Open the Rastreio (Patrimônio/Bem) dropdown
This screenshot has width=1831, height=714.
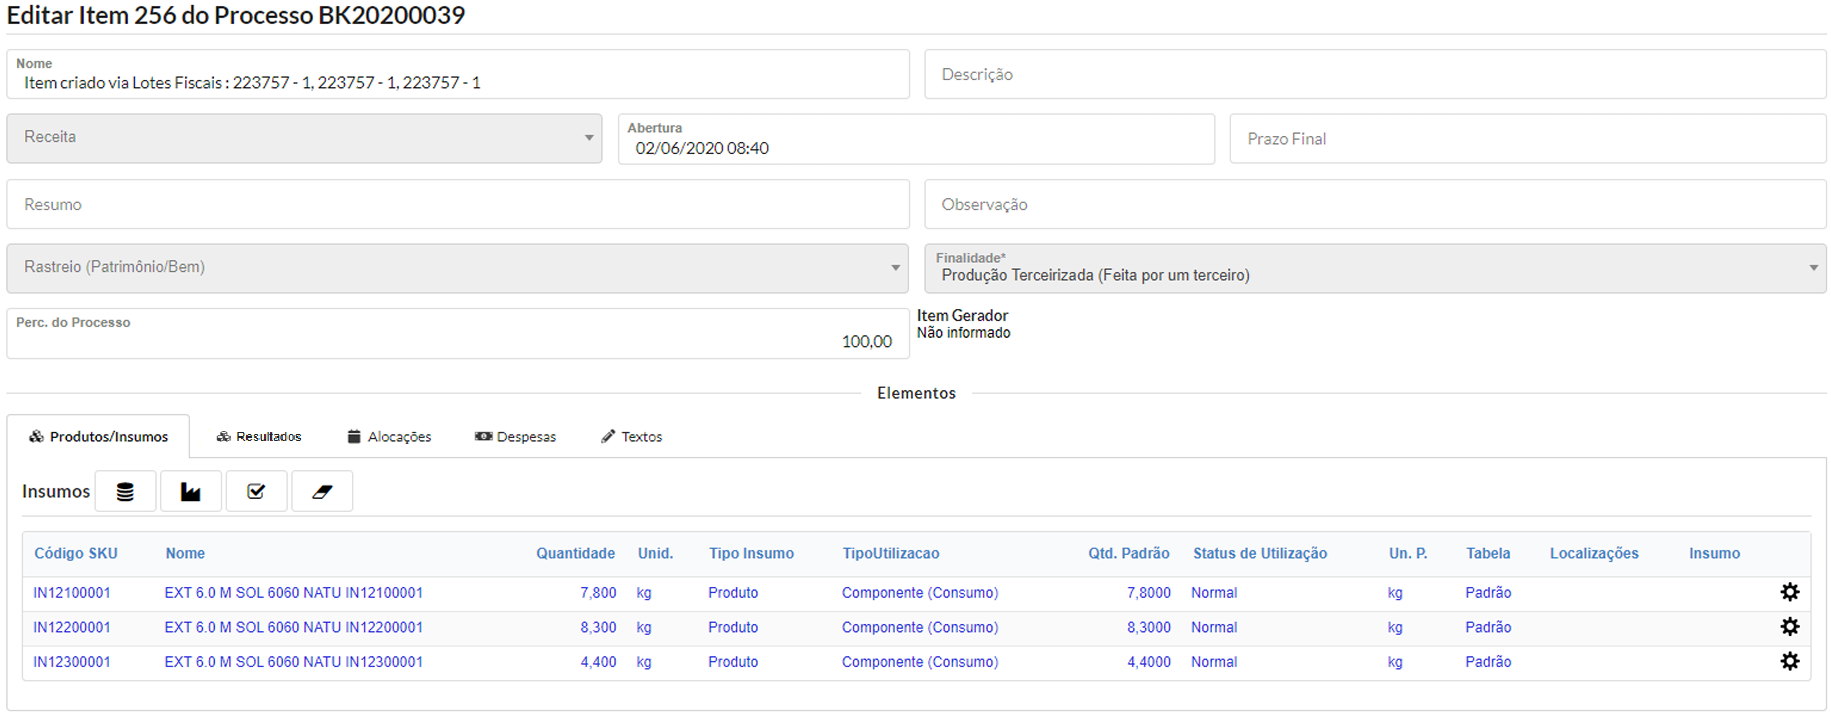point(457,268)
